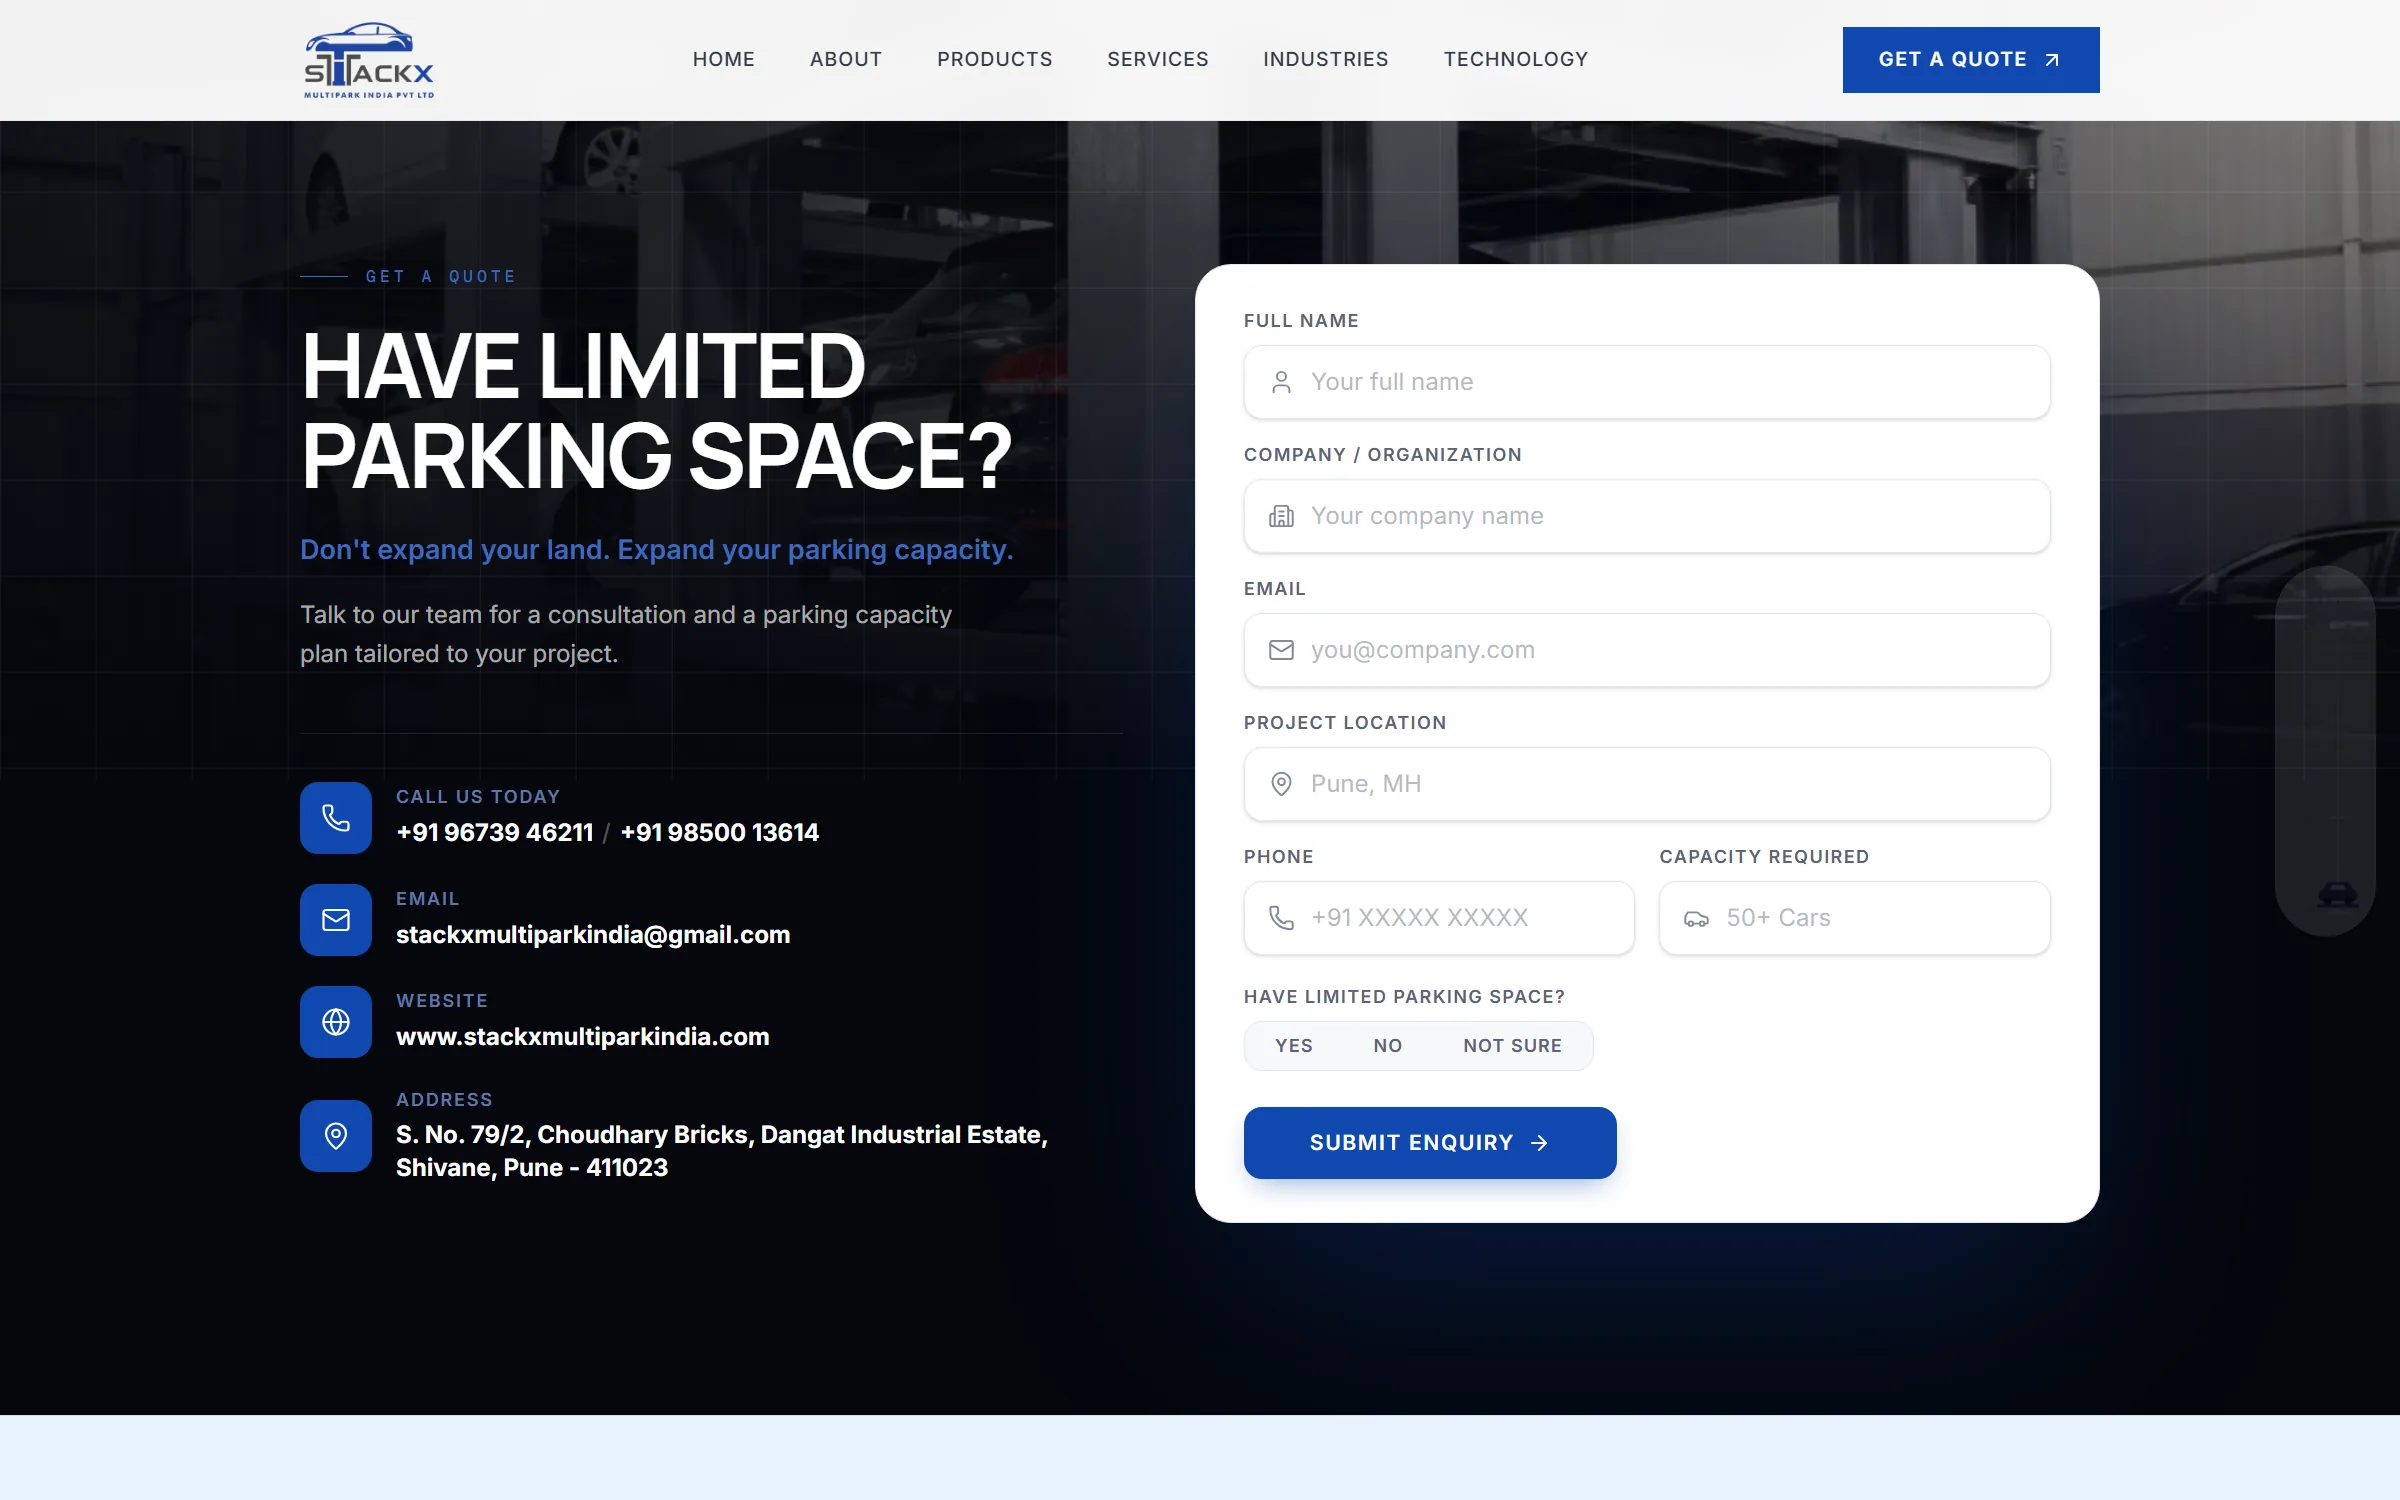Open the www.stackxmultiparkindia.com website link
Image resolution: width=2400 pixels, height=1500 pixels.
[x=583, y=1037]
